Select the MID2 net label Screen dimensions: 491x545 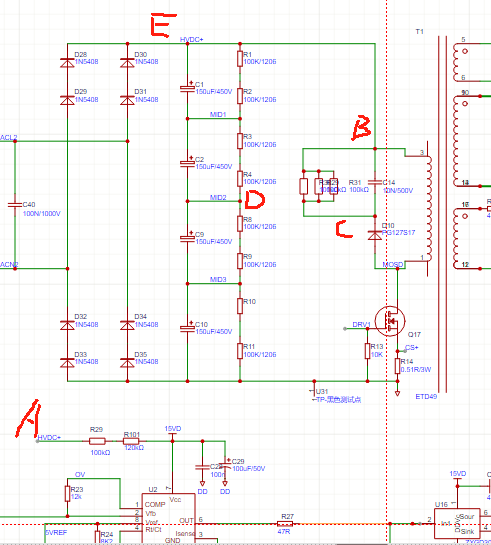[x=218, y=197]
